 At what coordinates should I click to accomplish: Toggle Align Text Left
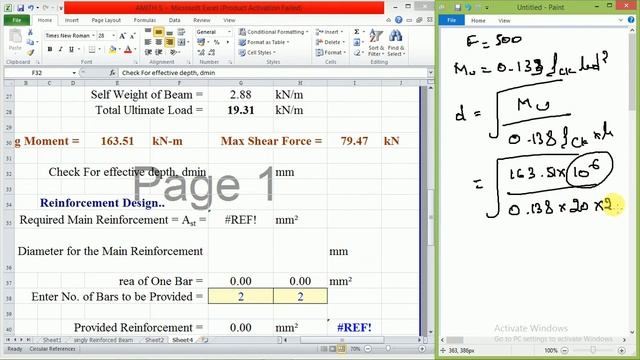148,42
